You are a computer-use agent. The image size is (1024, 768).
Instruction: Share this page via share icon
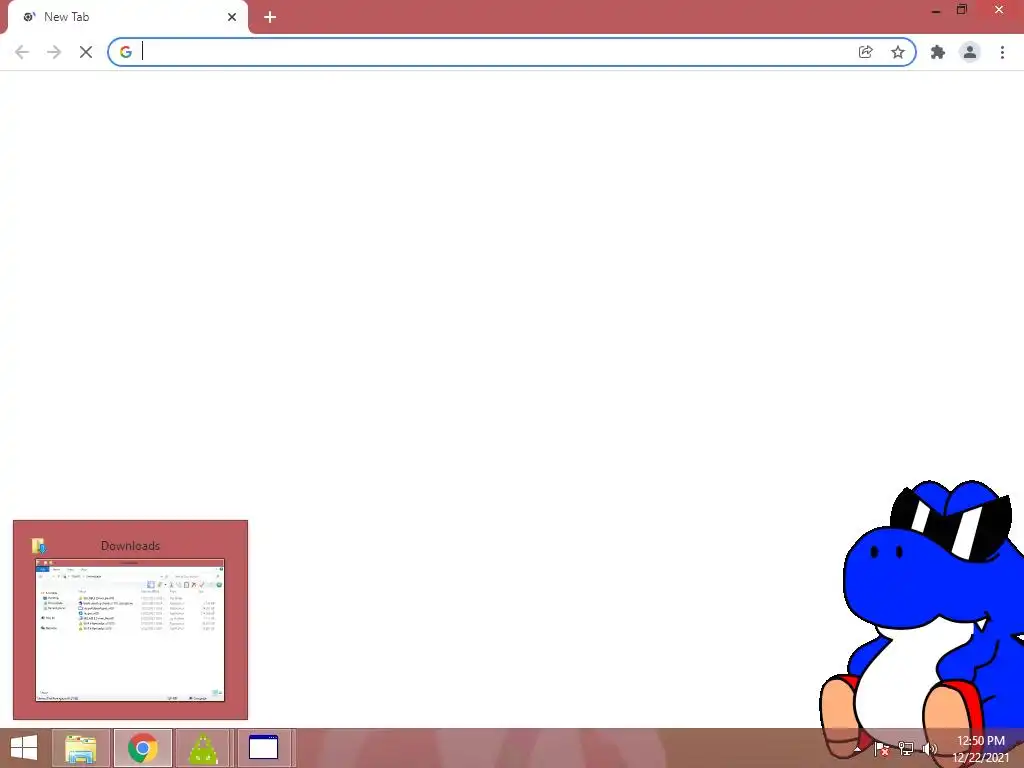(x=865, y=52)
